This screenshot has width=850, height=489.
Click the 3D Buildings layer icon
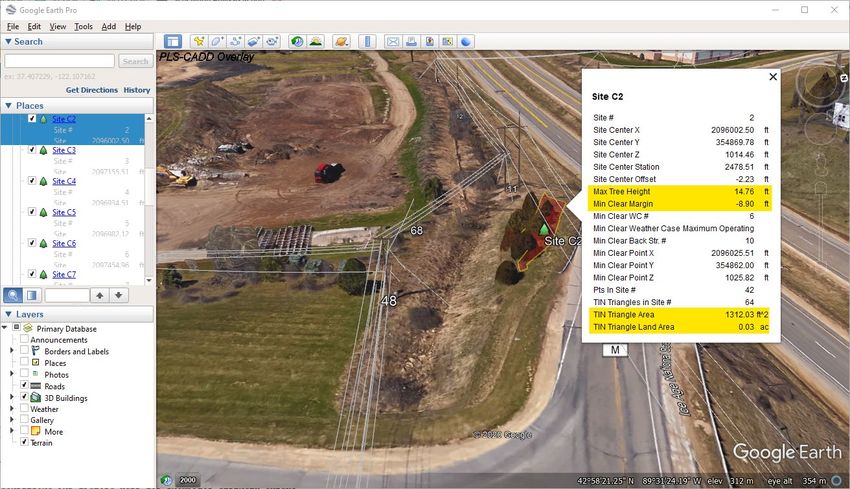tap(35, 397)
